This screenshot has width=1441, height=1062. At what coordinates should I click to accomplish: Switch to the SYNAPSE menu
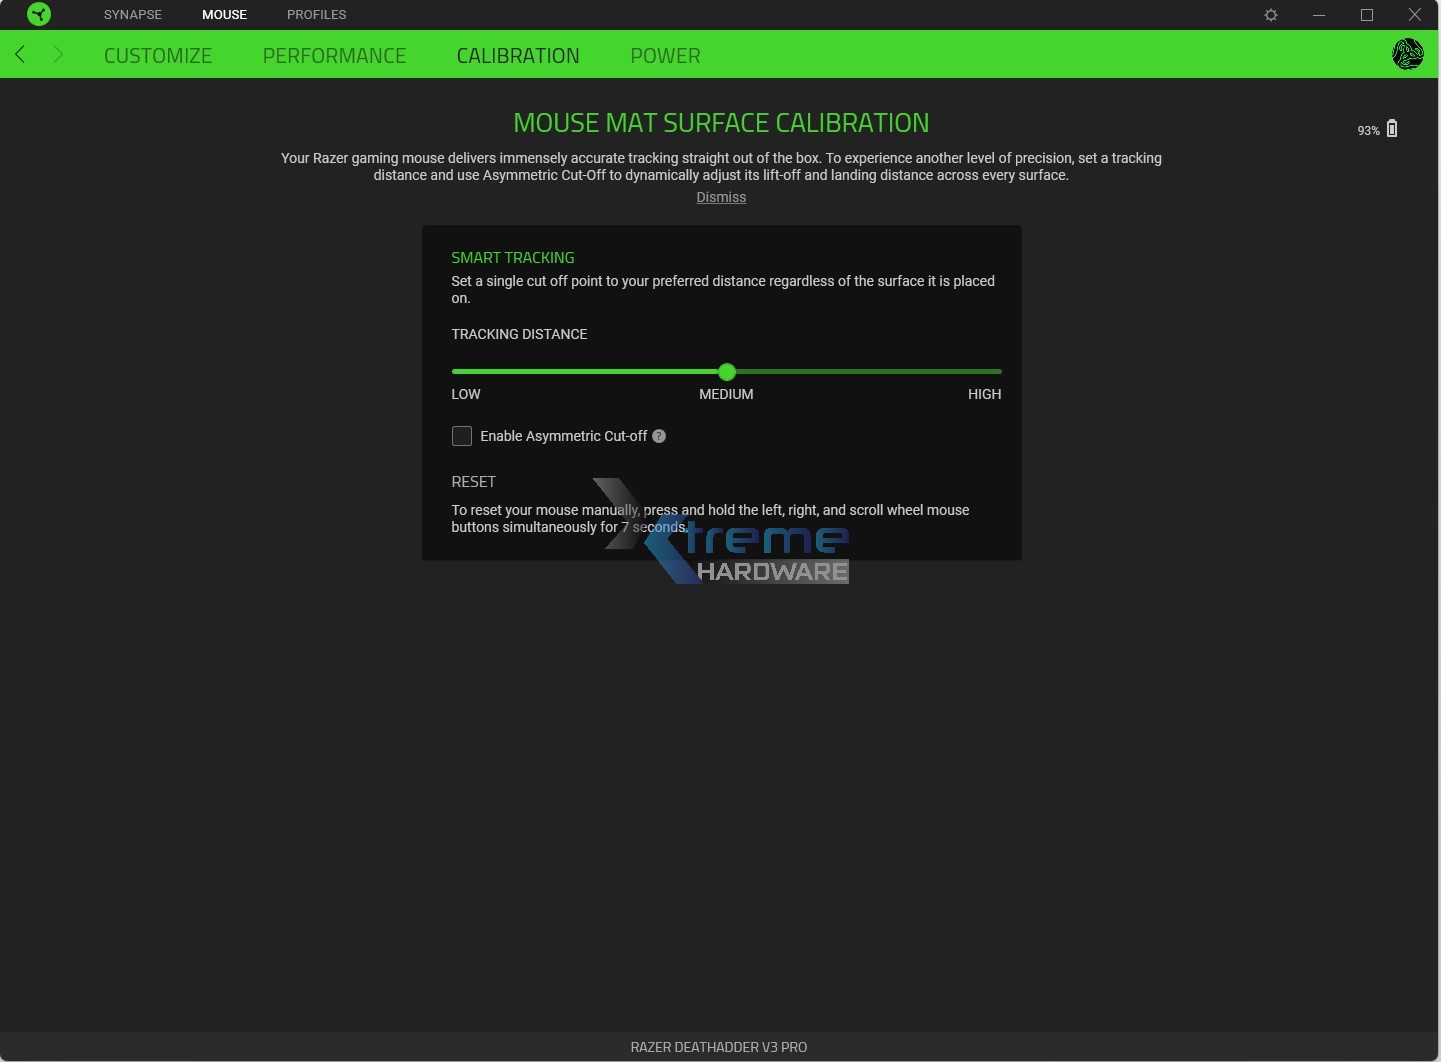pos(132,14)
